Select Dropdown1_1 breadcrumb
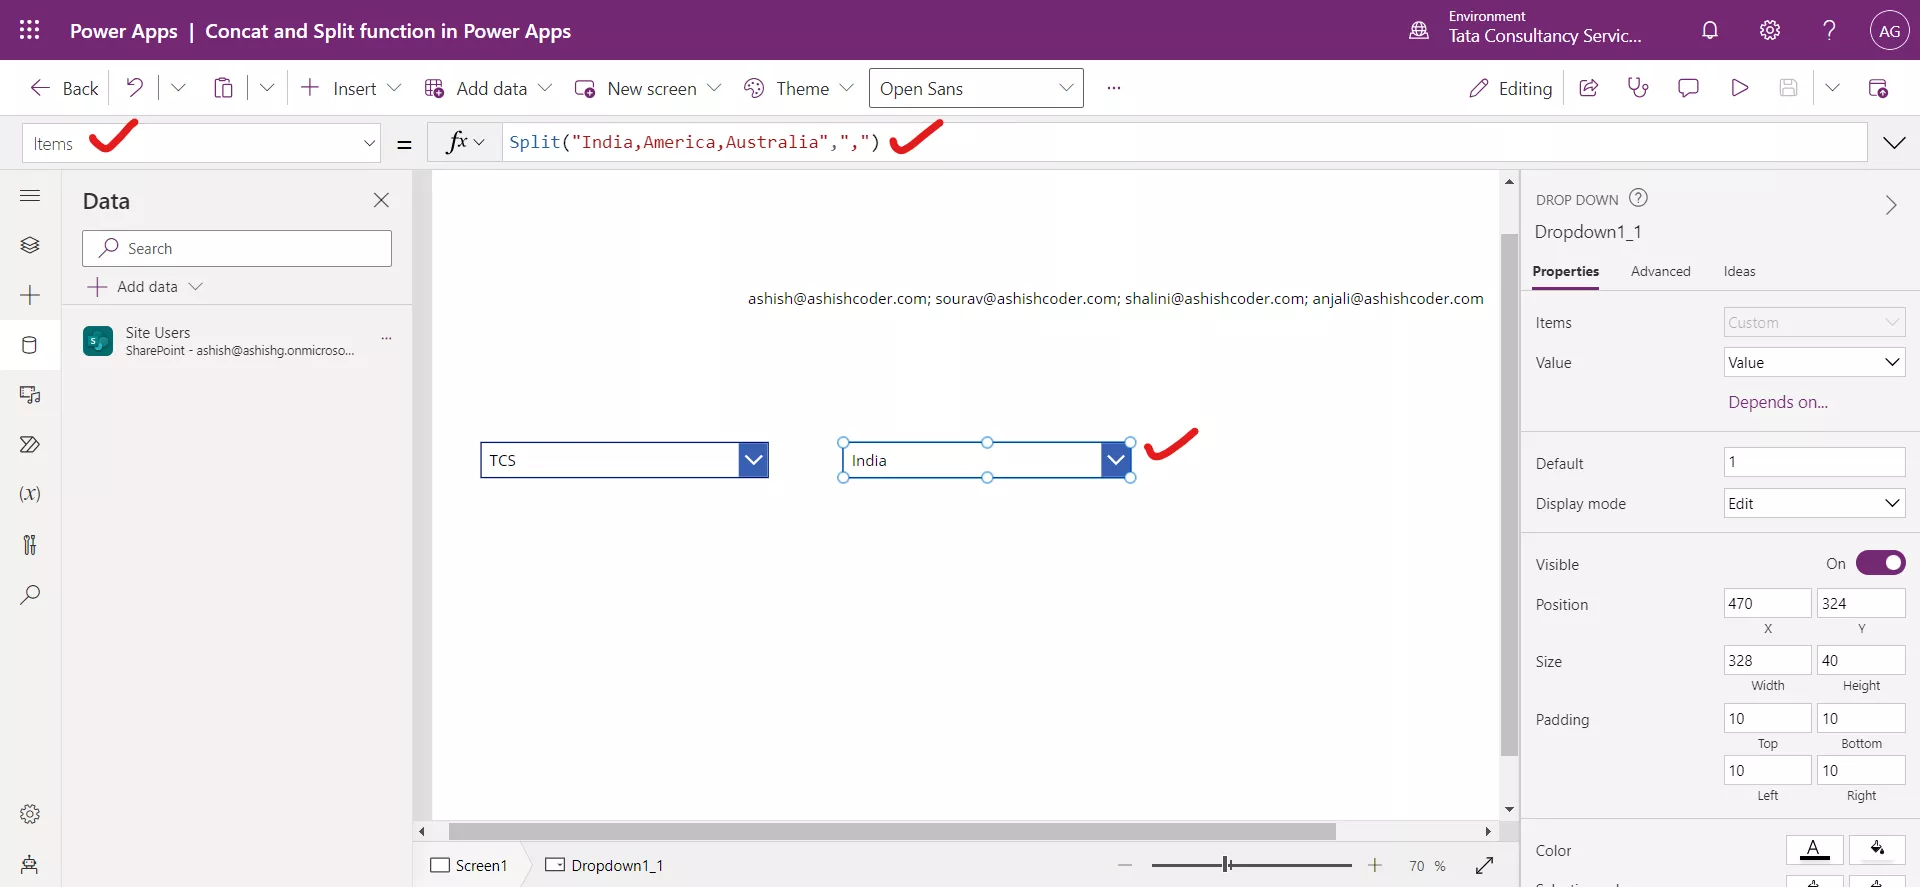Screen dimensions: 1920x887 [x=604, y=865]
